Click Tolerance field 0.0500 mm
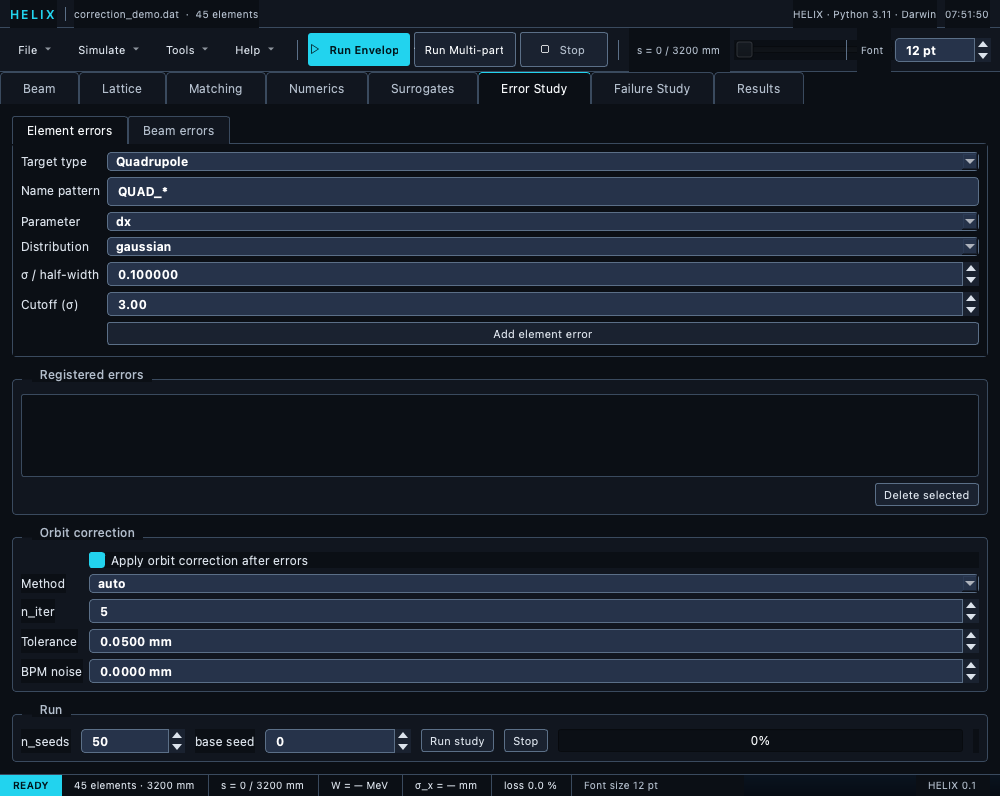The height and width of the screenshot is (796, 1000). (526, 641)
